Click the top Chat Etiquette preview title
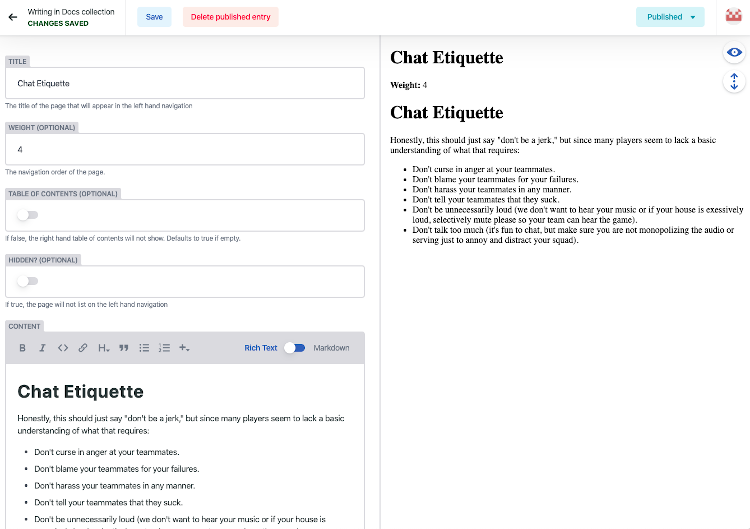This screenshot has height=529, width=750. point(447,57)
